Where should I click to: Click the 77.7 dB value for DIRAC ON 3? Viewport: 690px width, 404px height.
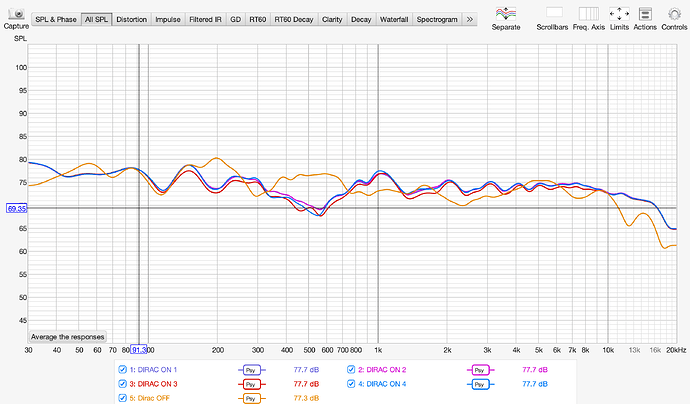pyautogui.click(x=306, y=384)
